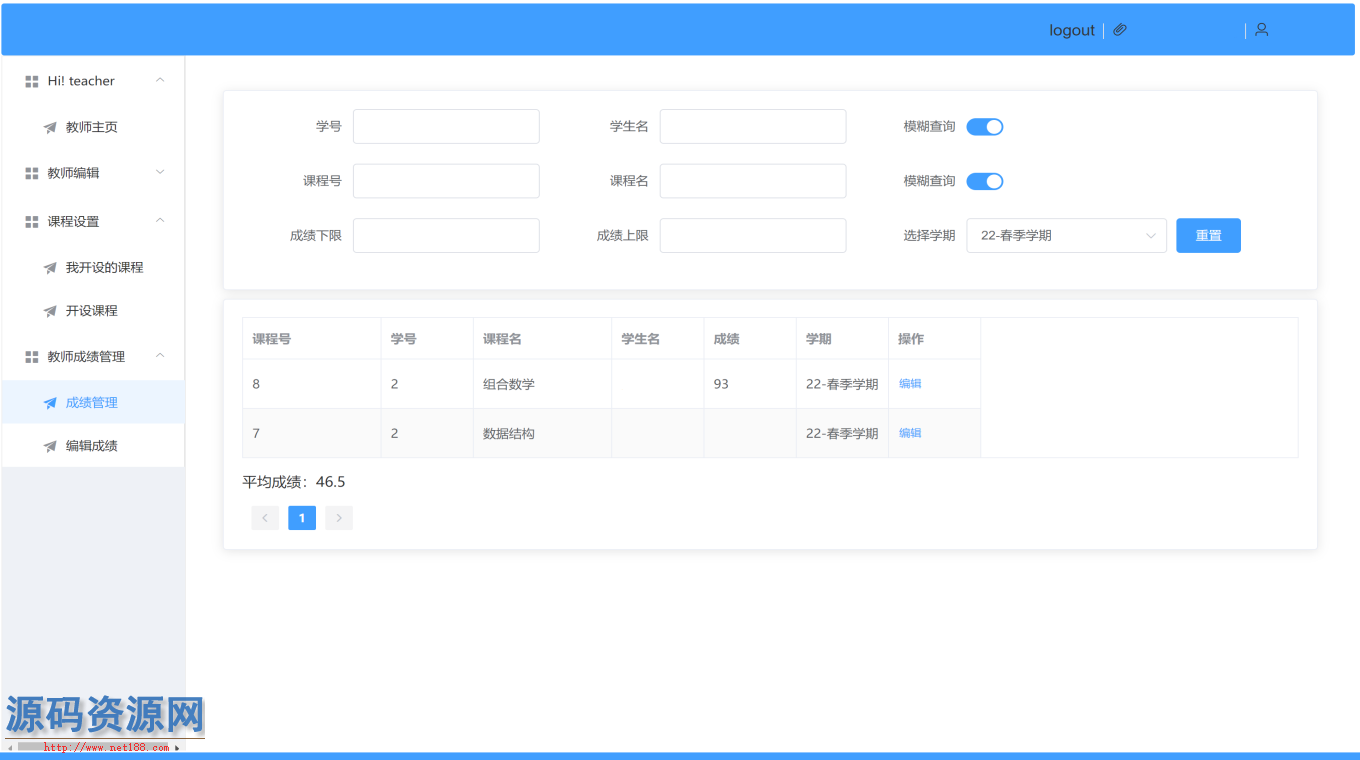Click the grid icon beside Hi! teacher
This screenshot has height=760, width=1360.
tap(32, 81)
